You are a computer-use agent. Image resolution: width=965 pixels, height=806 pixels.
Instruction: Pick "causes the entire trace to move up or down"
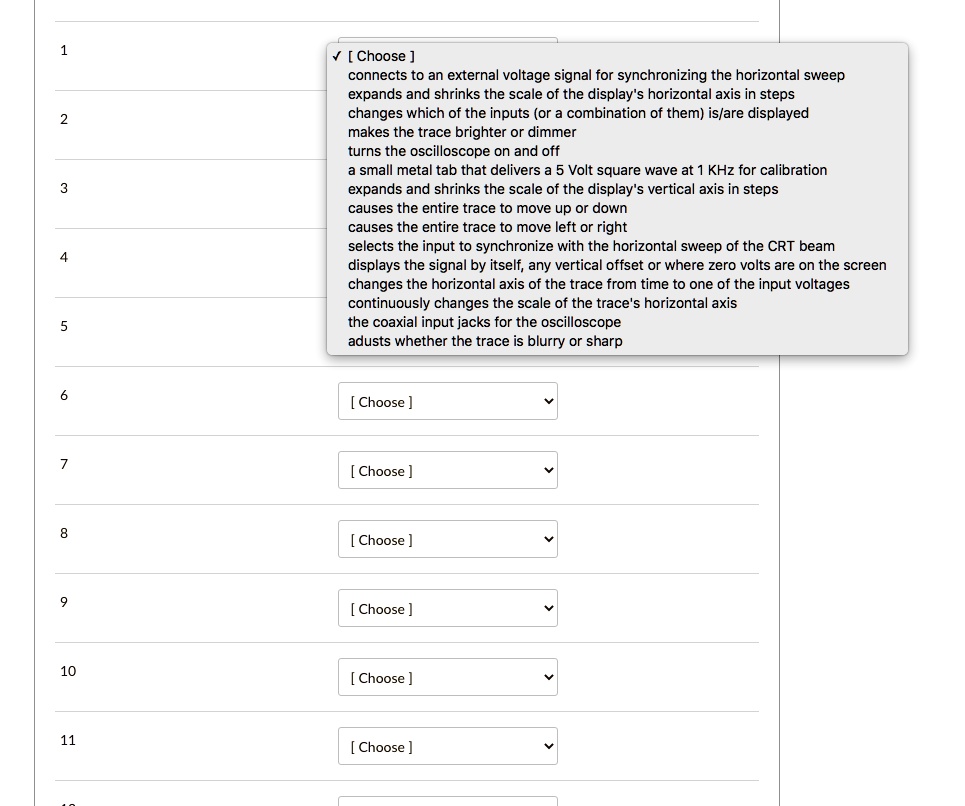click(x=487, y=208)
